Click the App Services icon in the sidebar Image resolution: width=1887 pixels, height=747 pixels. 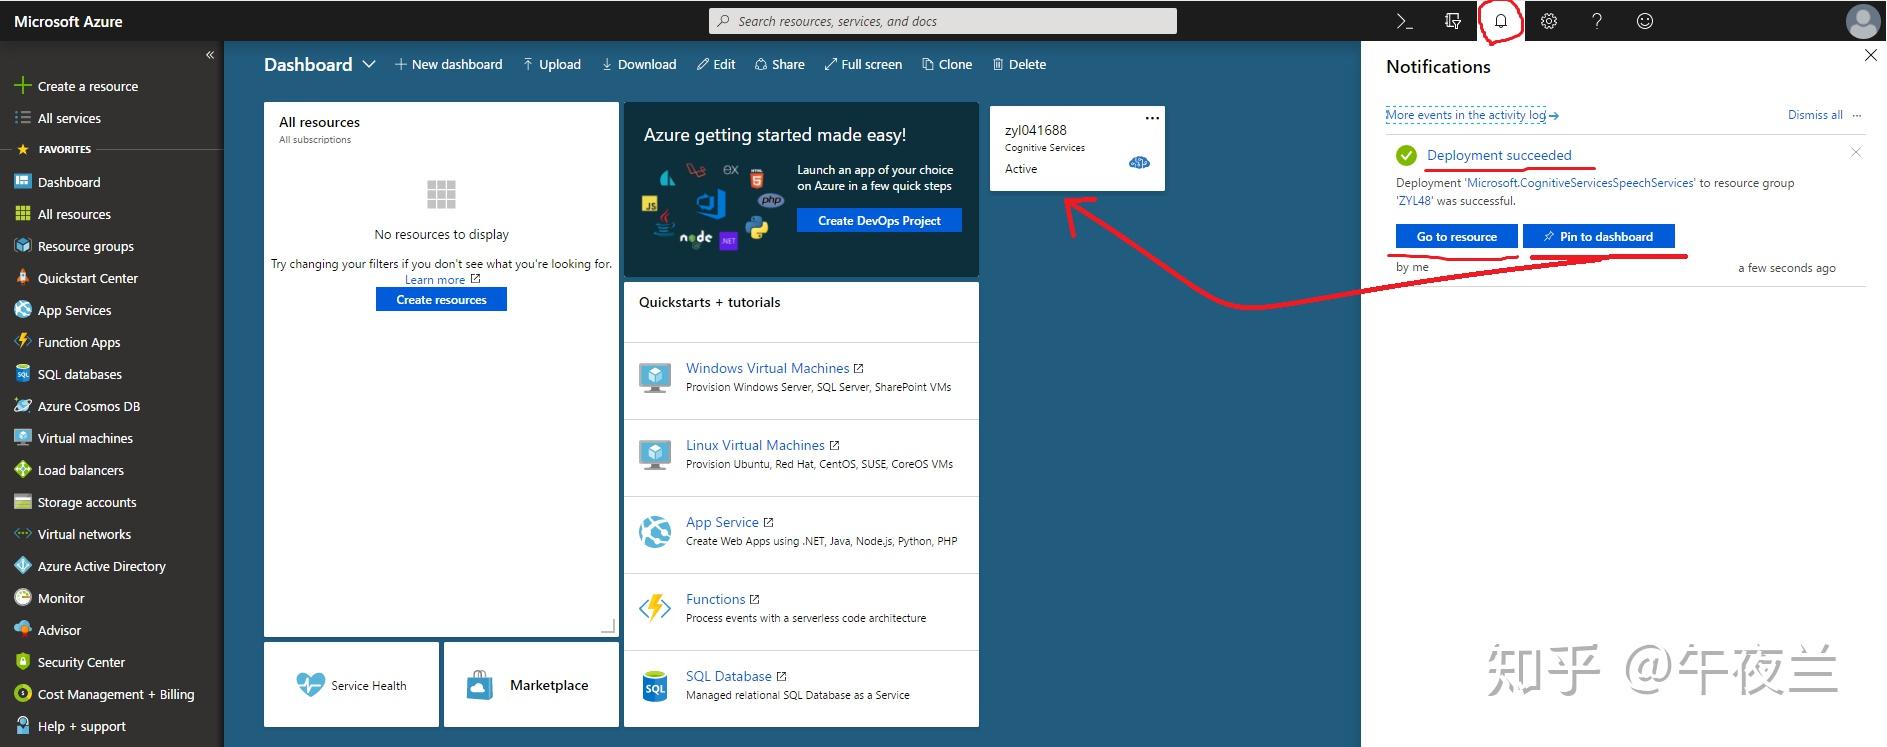23,310
